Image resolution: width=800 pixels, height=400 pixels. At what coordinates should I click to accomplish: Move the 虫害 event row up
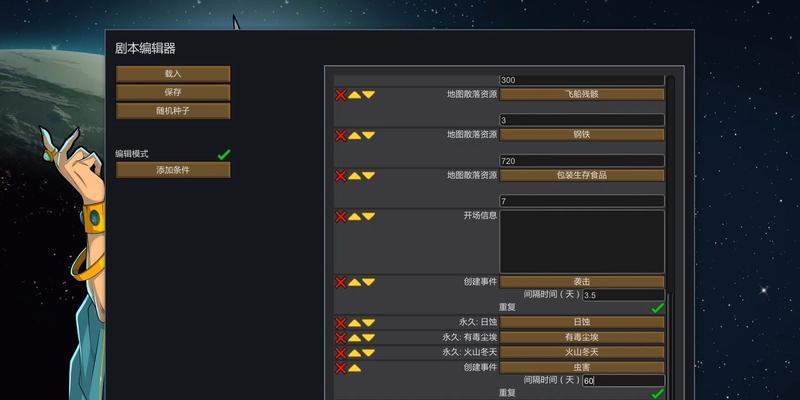[355, 368]
